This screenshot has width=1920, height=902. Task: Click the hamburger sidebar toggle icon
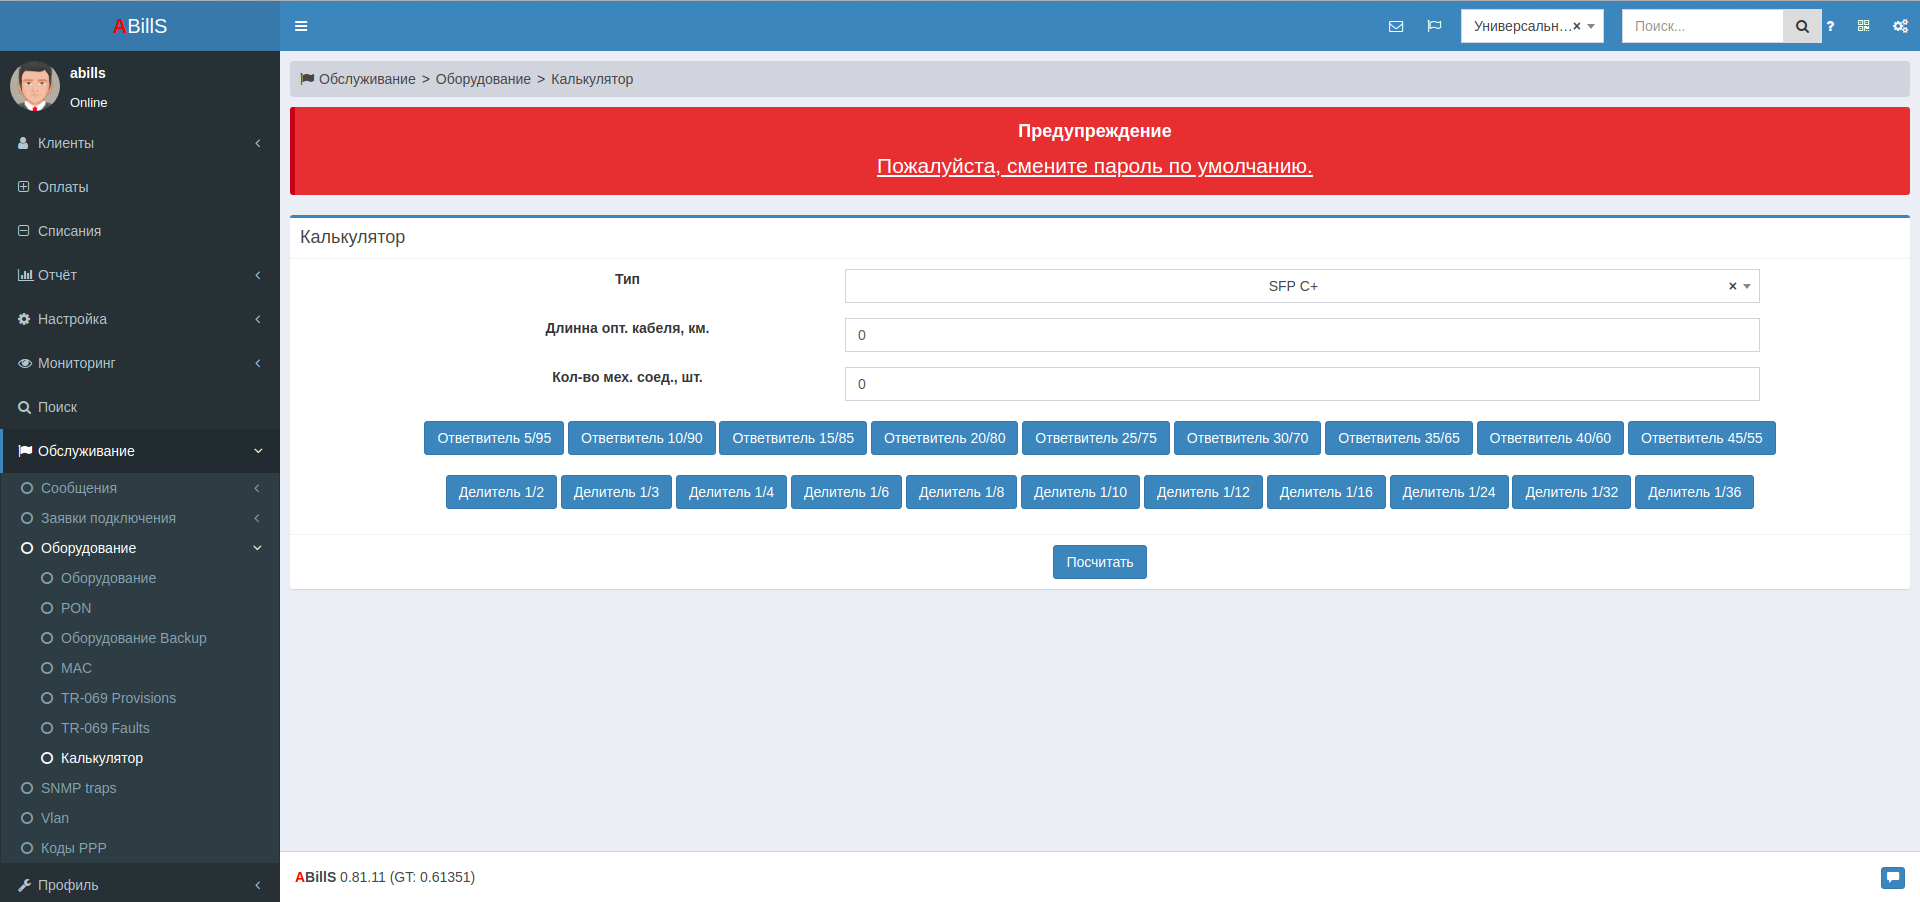tap(301, 26)
